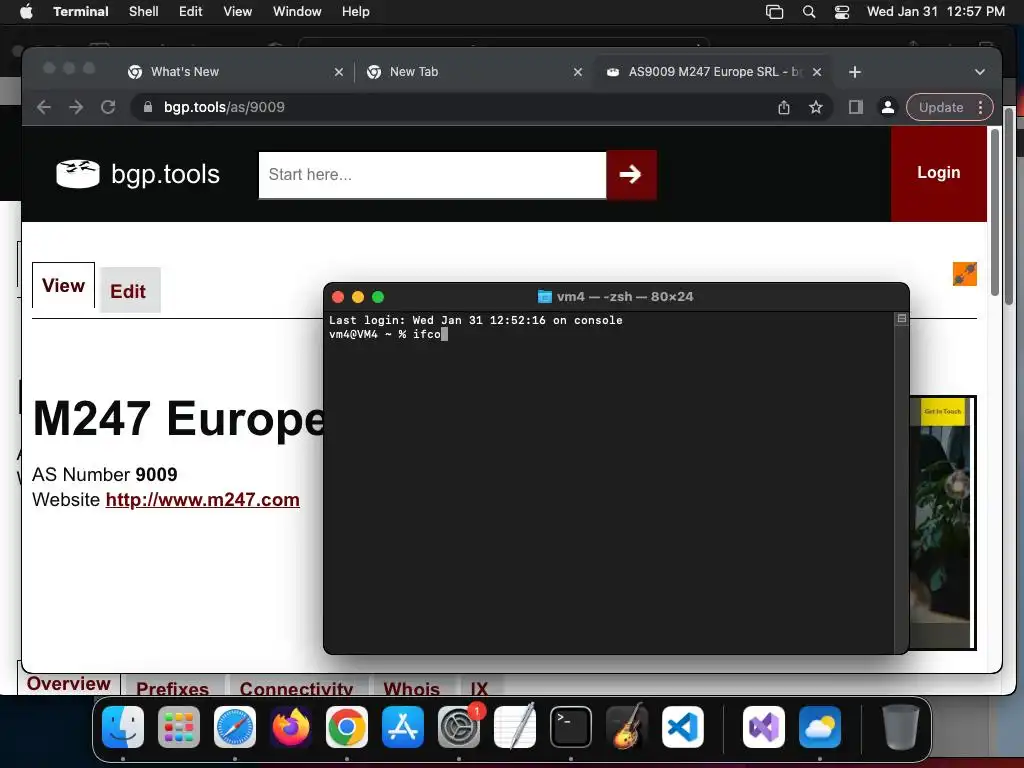This screenshot has width=1024, height=768.
Task: Open Chrome's three-dot menu
Action: point(980,107)
